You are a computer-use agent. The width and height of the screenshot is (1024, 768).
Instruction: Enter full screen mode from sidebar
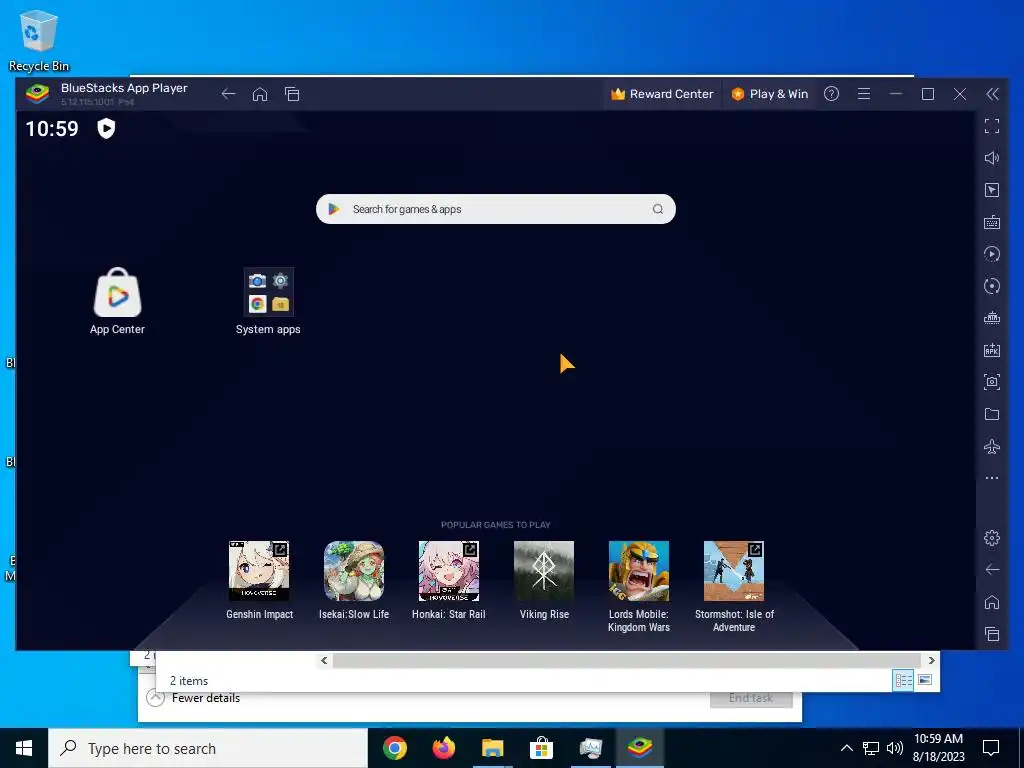[992, 126]
